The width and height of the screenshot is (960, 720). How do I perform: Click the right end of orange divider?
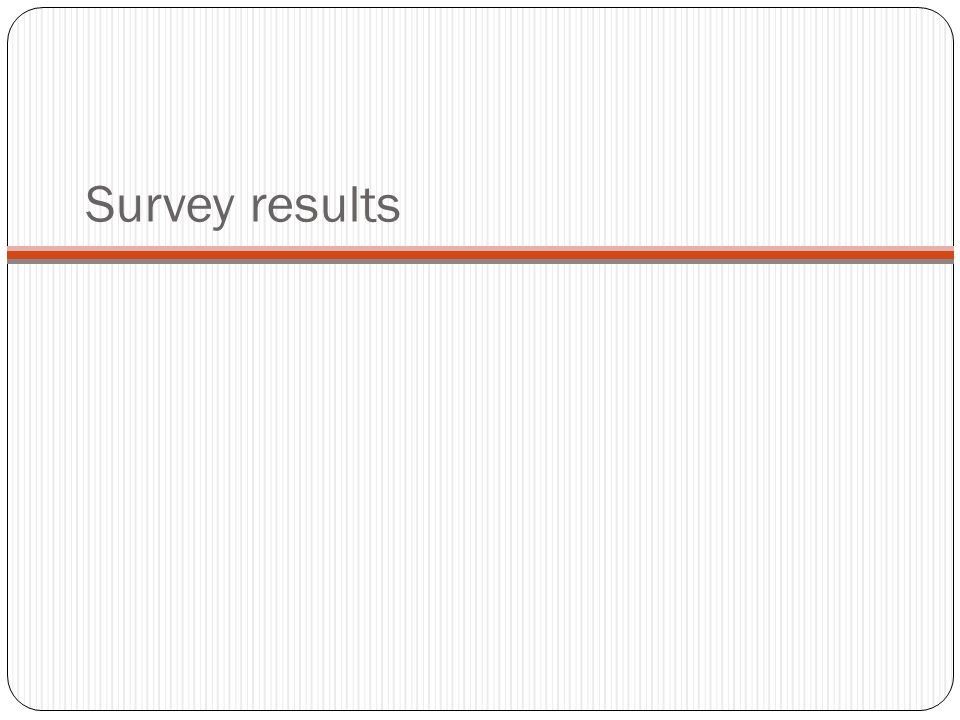947,255
